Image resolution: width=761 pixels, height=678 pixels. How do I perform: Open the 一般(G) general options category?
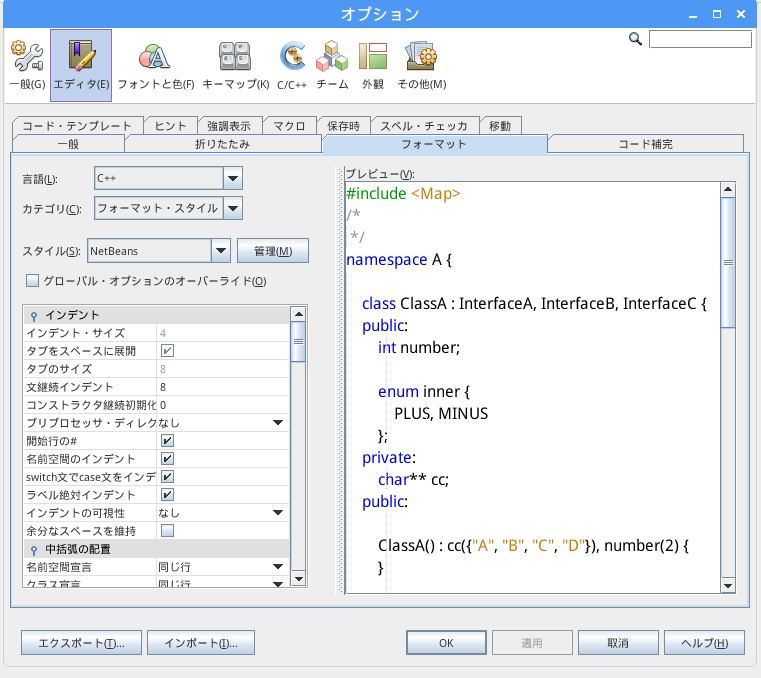click(26, 64)
